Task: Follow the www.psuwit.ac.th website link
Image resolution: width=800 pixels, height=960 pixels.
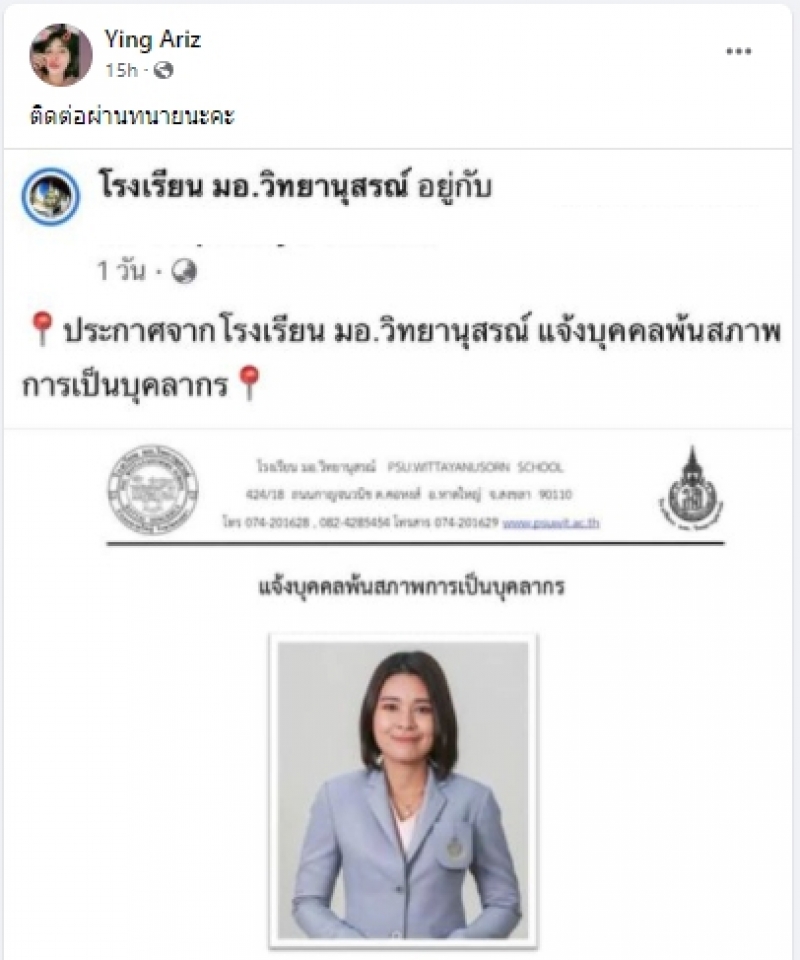Action: coord(551,523)
